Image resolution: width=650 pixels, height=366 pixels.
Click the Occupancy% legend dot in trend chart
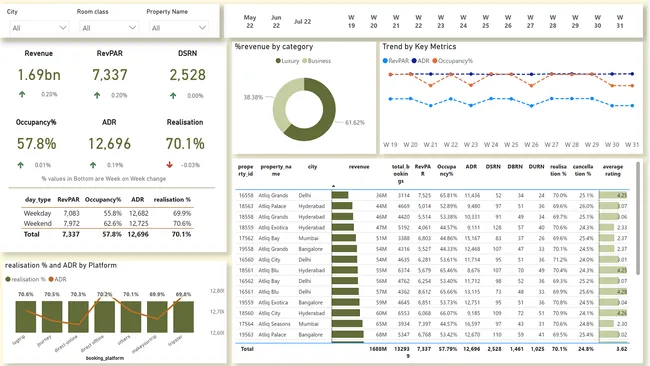[x=435, y=61]
